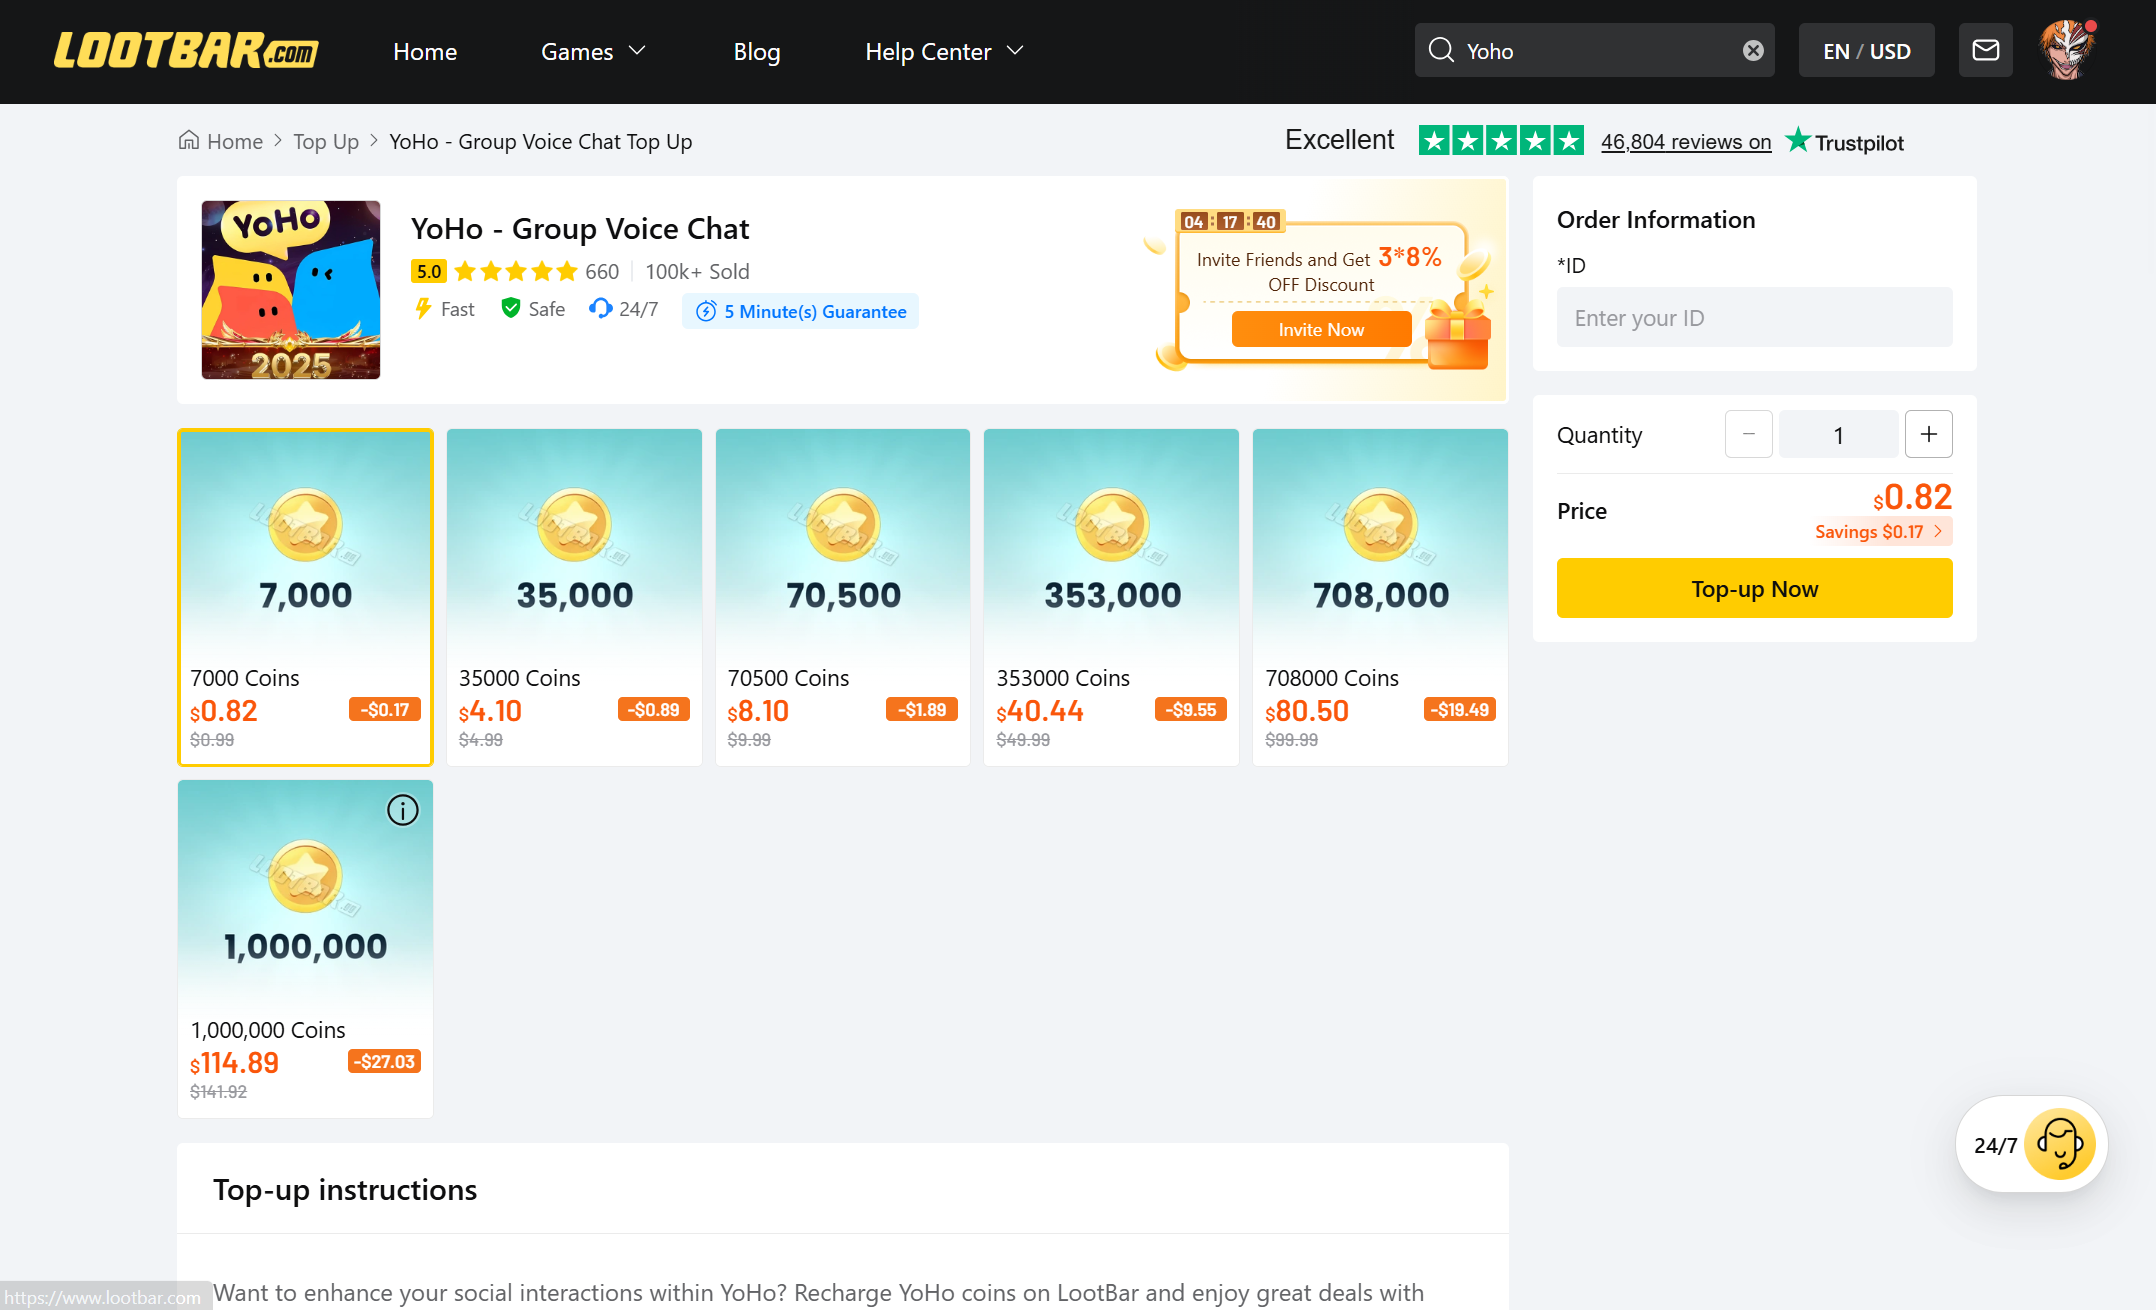
Task: Increase quantity with plus button
Action: tap(1929, 434)
